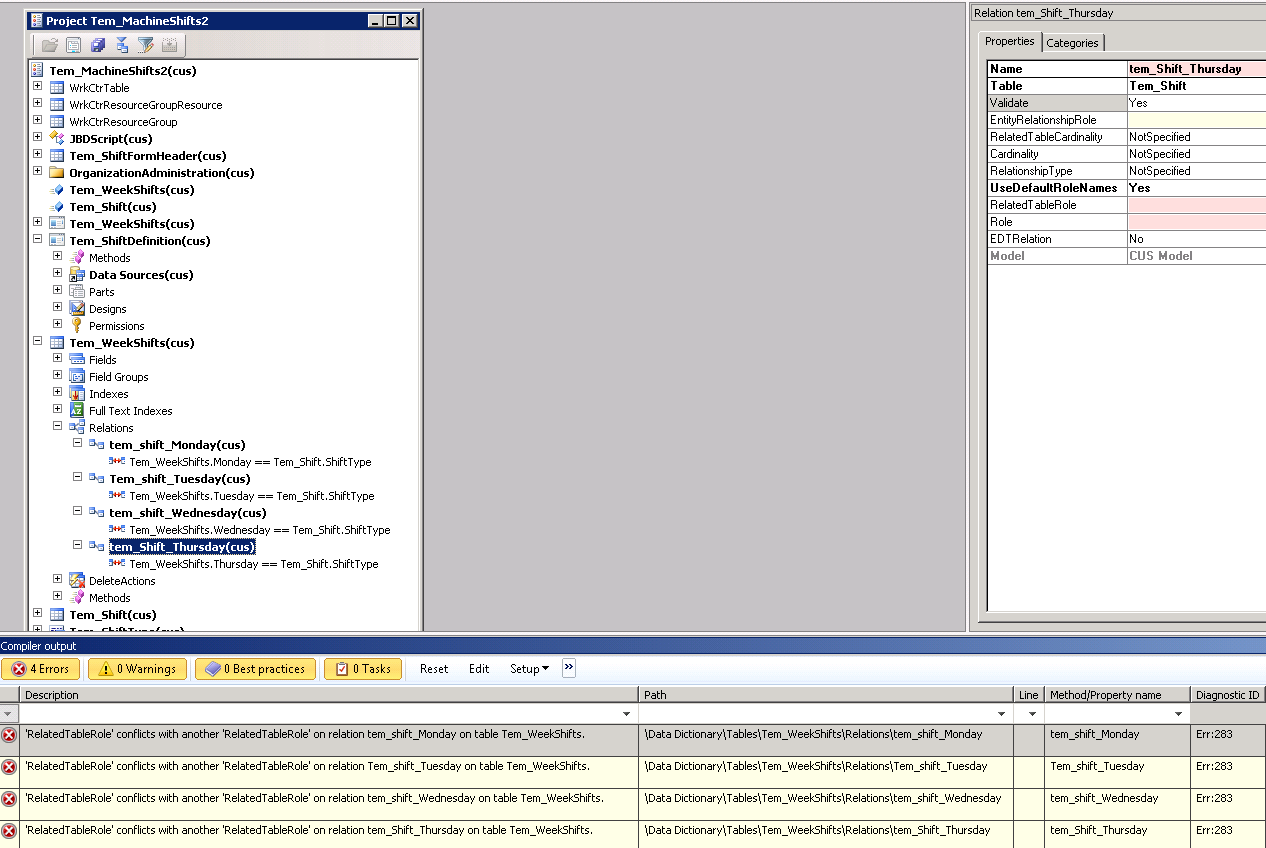Select the Properties tab
Screen dimensions: 1266x848
1009,41
